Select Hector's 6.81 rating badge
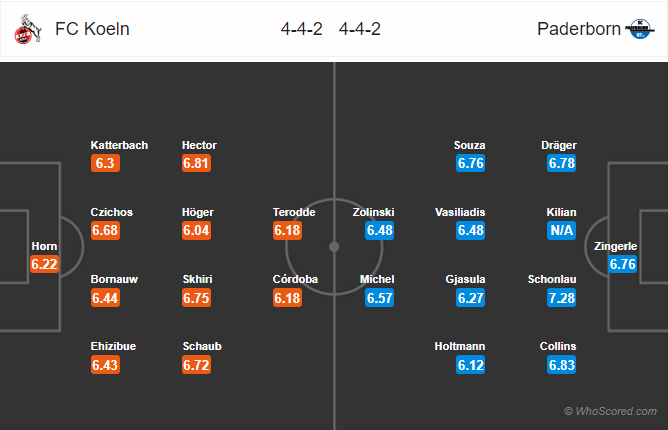 click(196, 163)
